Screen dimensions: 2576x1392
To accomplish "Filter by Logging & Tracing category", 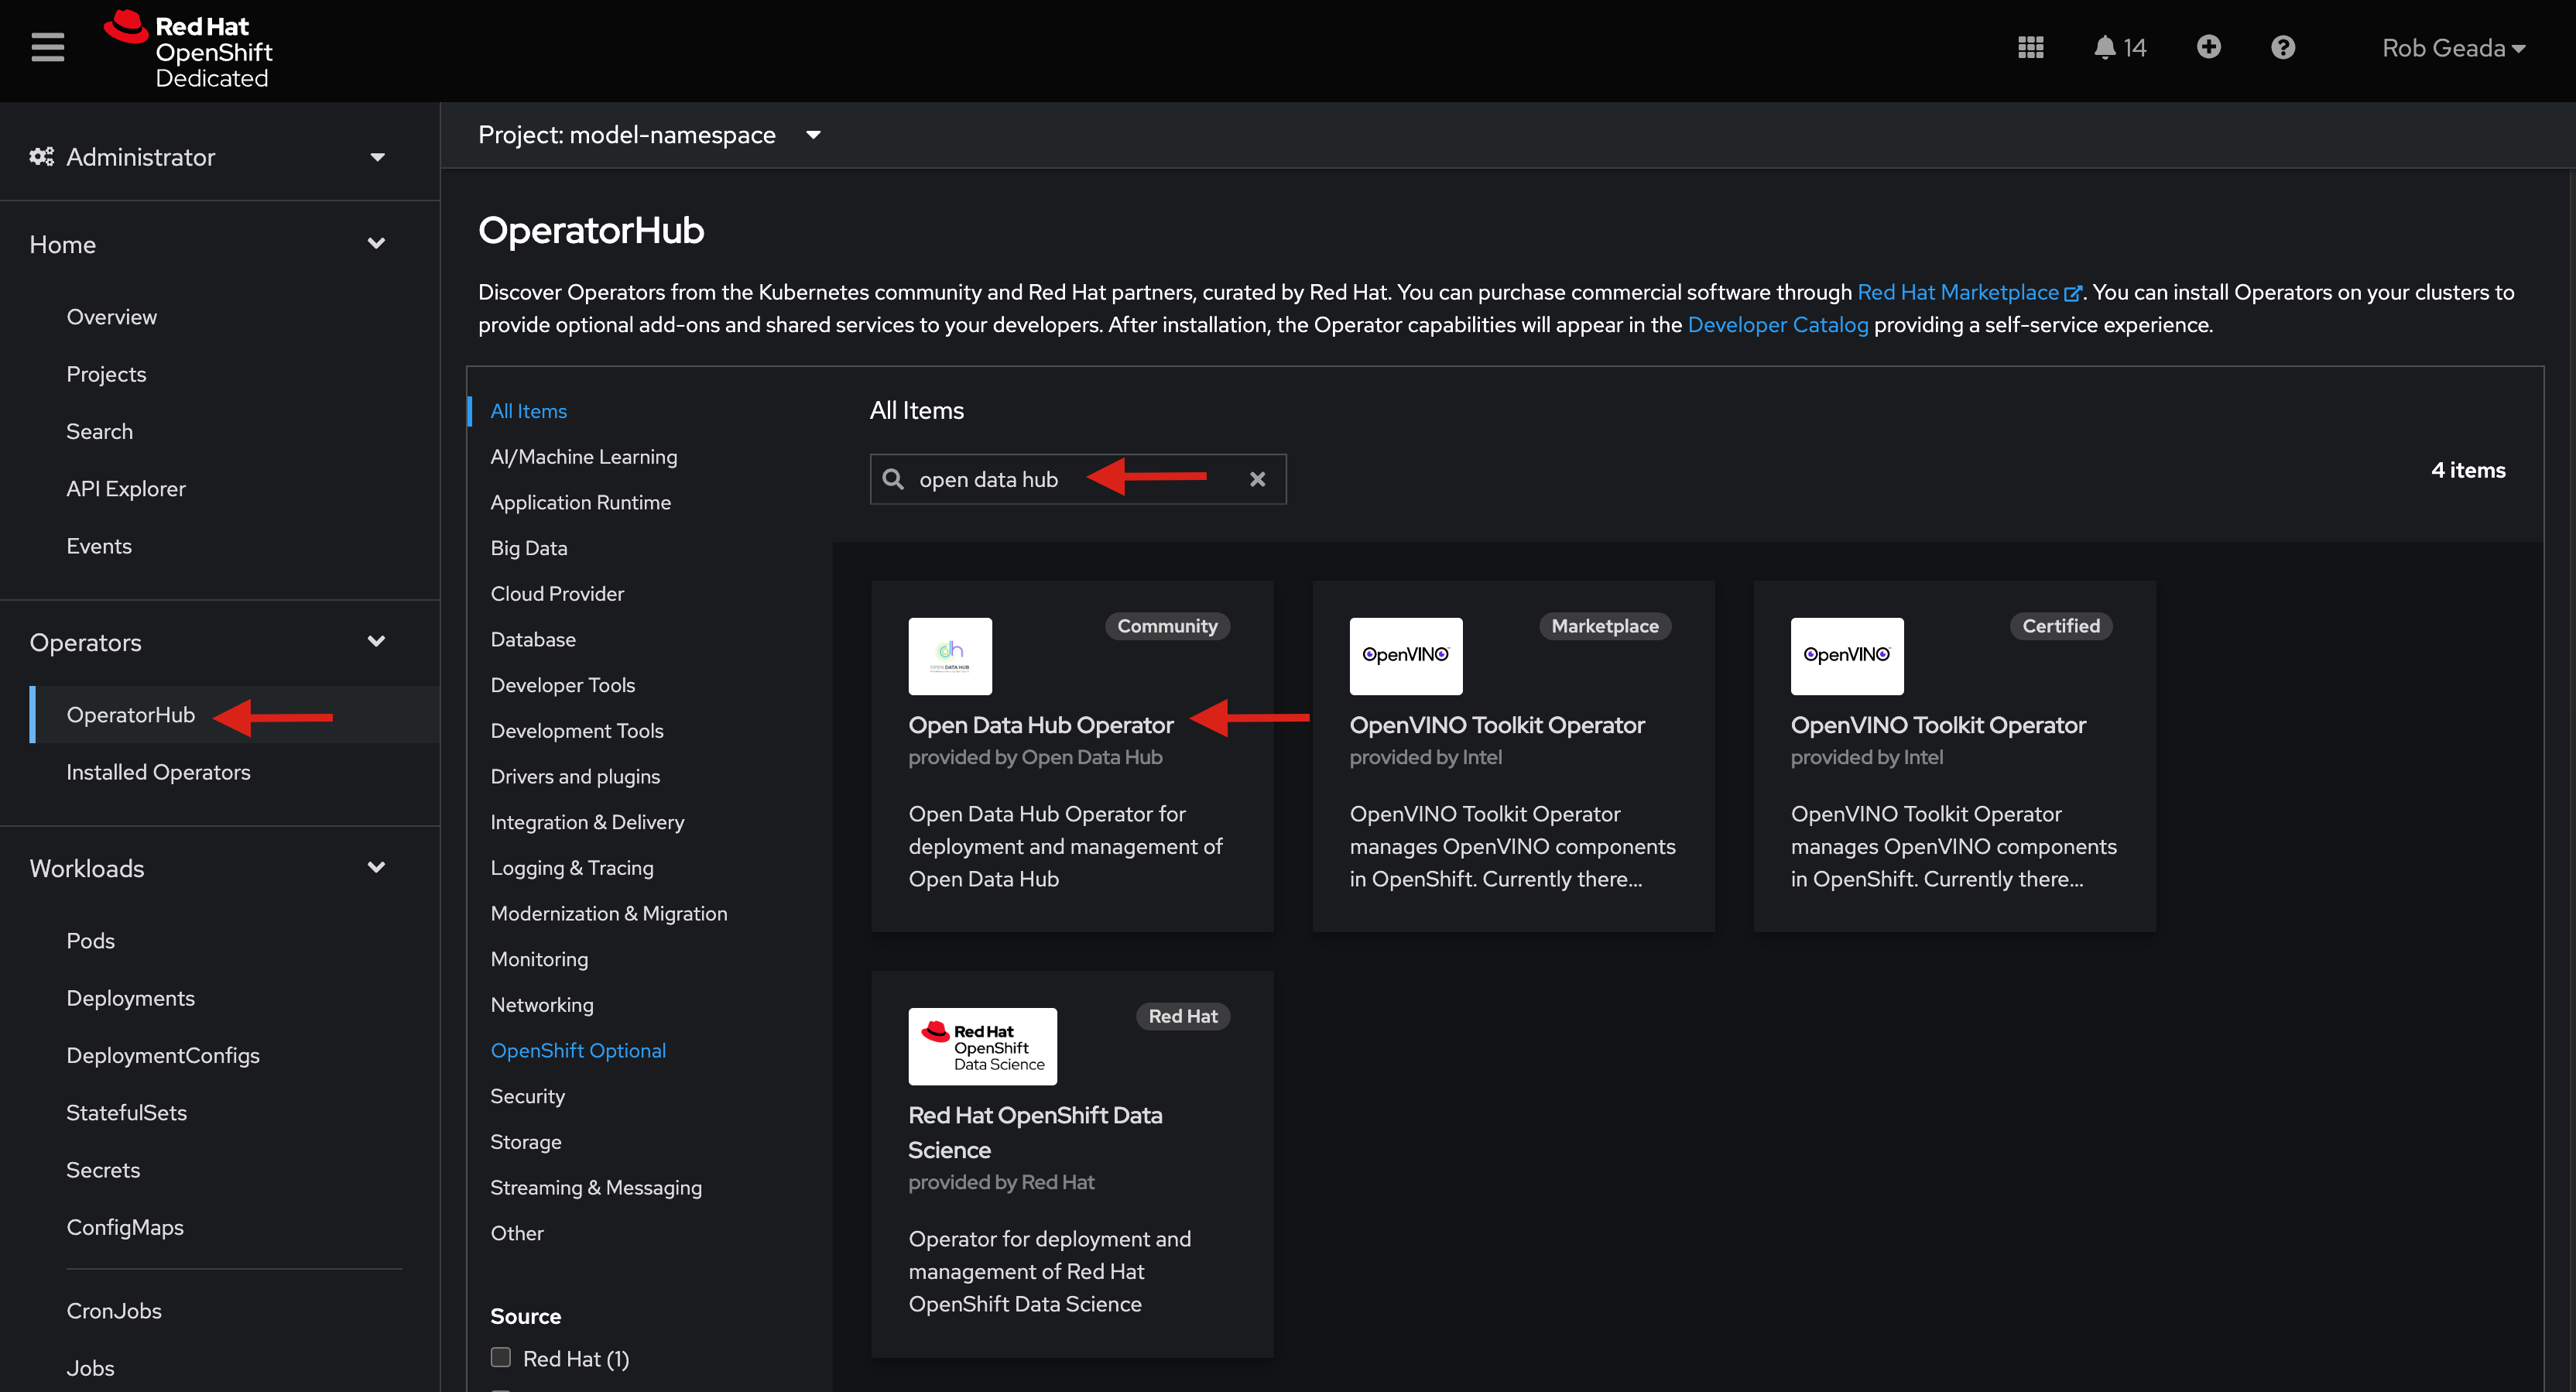I will [572, 868].
